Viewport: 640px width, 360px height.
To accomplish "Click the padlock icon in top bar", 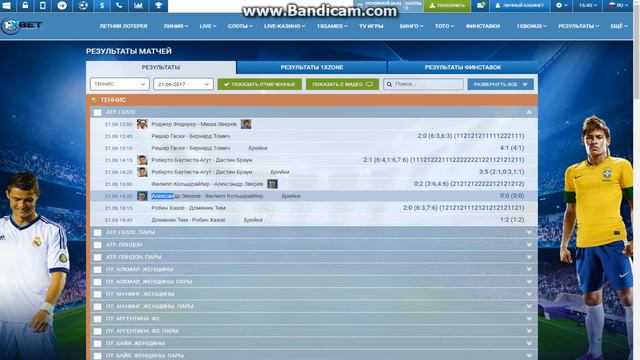I will click(x=25, y=5).
